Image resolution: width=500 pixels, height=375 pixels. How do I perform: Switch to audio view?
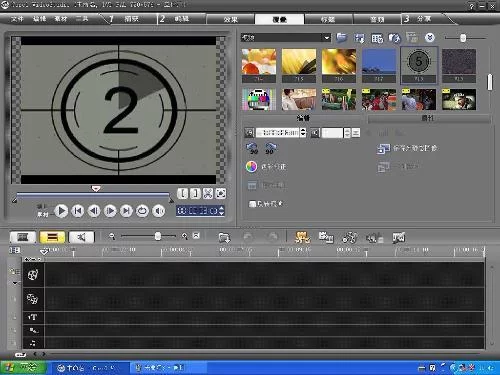[81, 237]
